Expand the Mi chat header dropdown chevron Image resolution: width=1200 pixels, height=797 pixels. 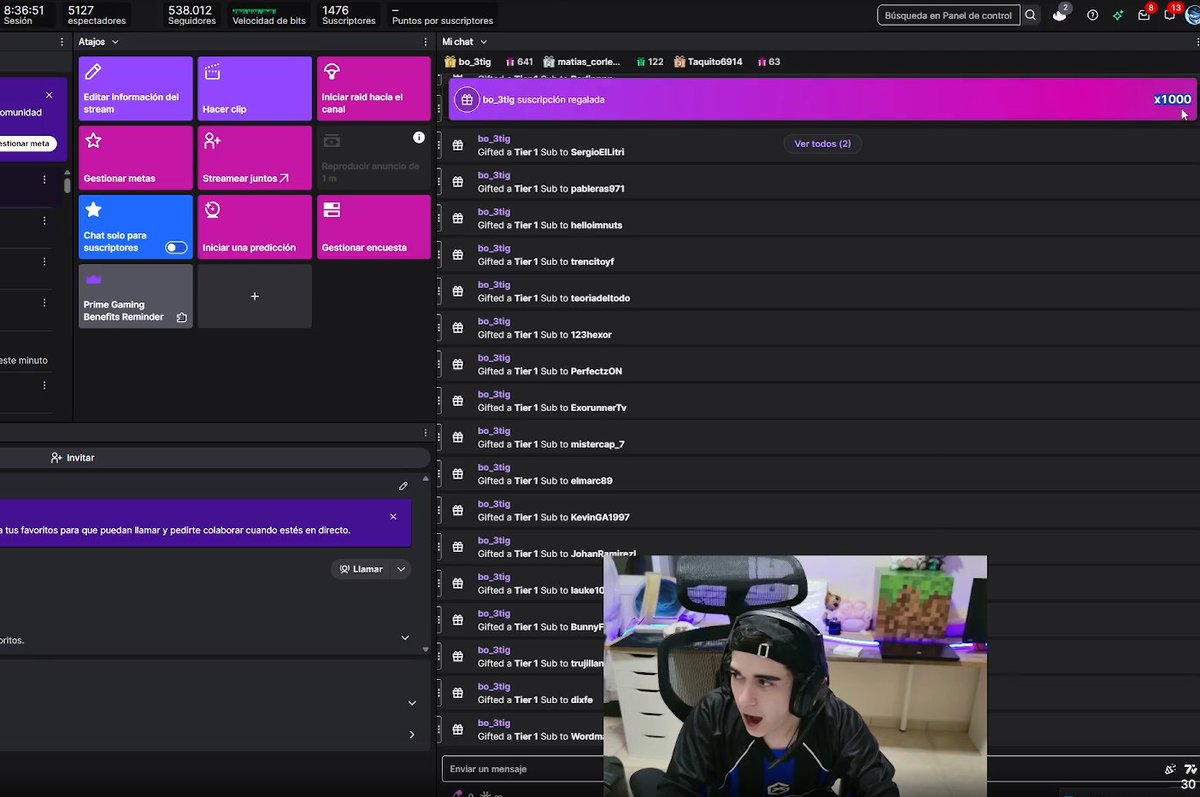(x=484, y=42)
